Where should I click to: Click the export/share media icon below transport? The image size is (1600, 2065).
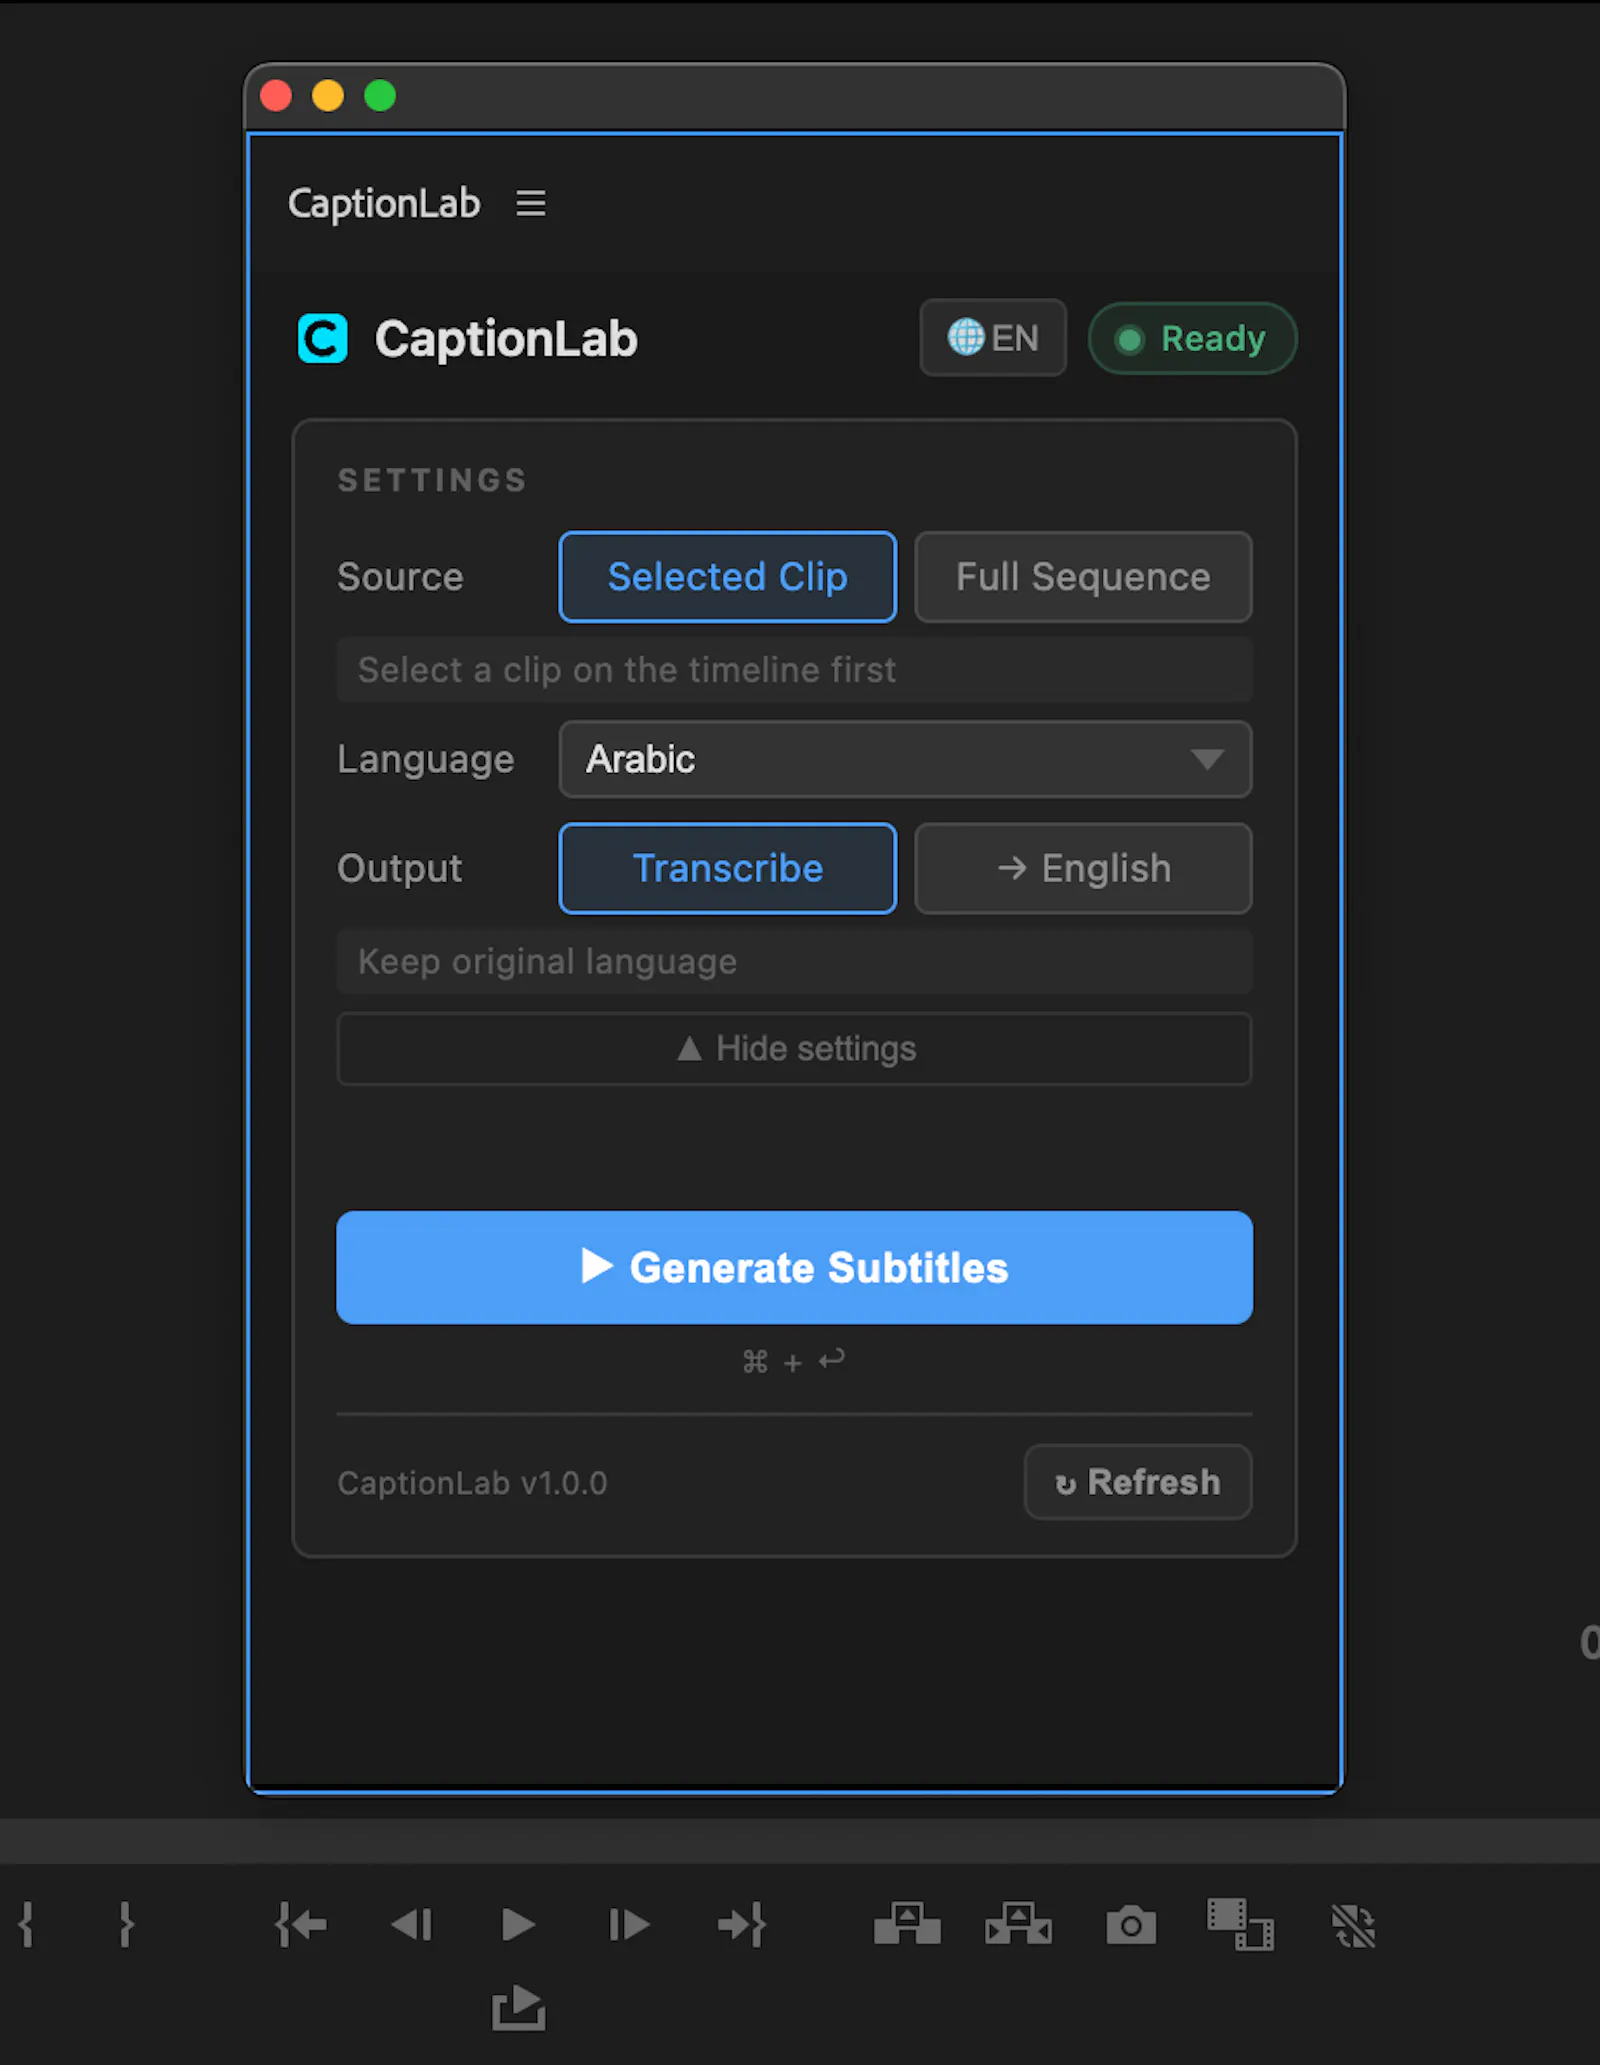pyautogui.click(x=518, y=2007)
